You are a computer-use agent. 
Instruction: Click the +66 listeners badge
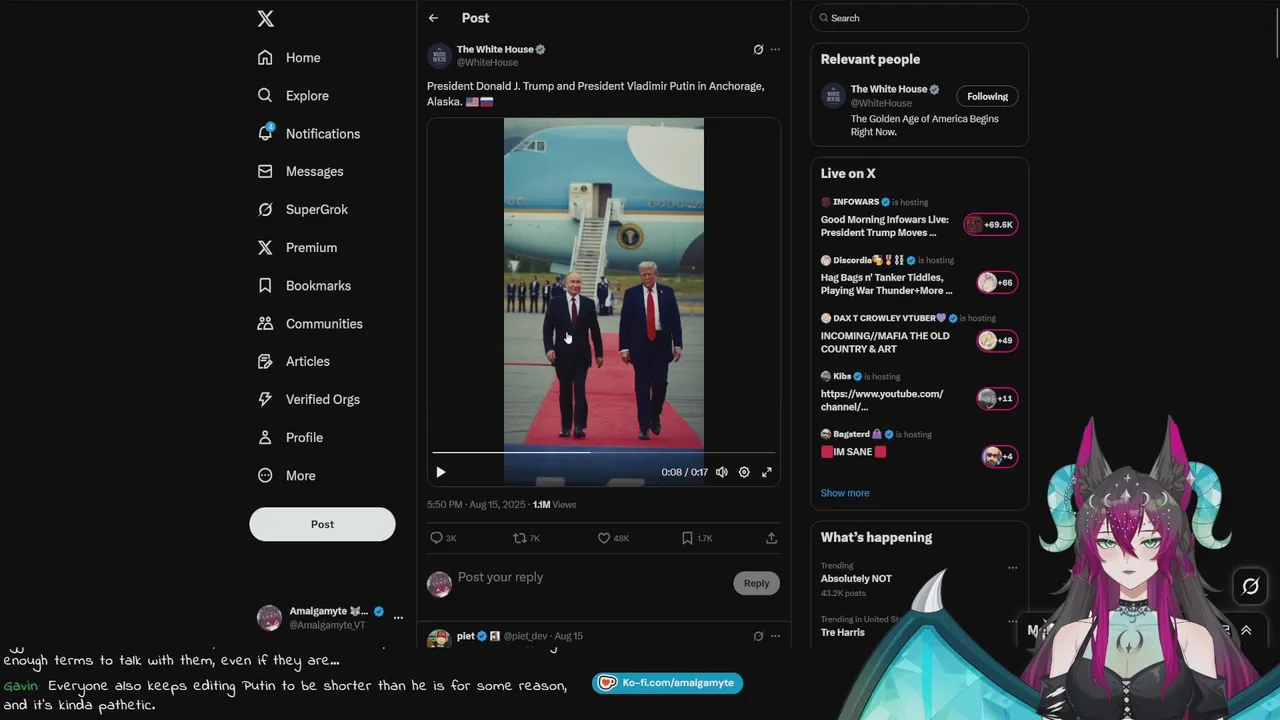pos(997,283)
